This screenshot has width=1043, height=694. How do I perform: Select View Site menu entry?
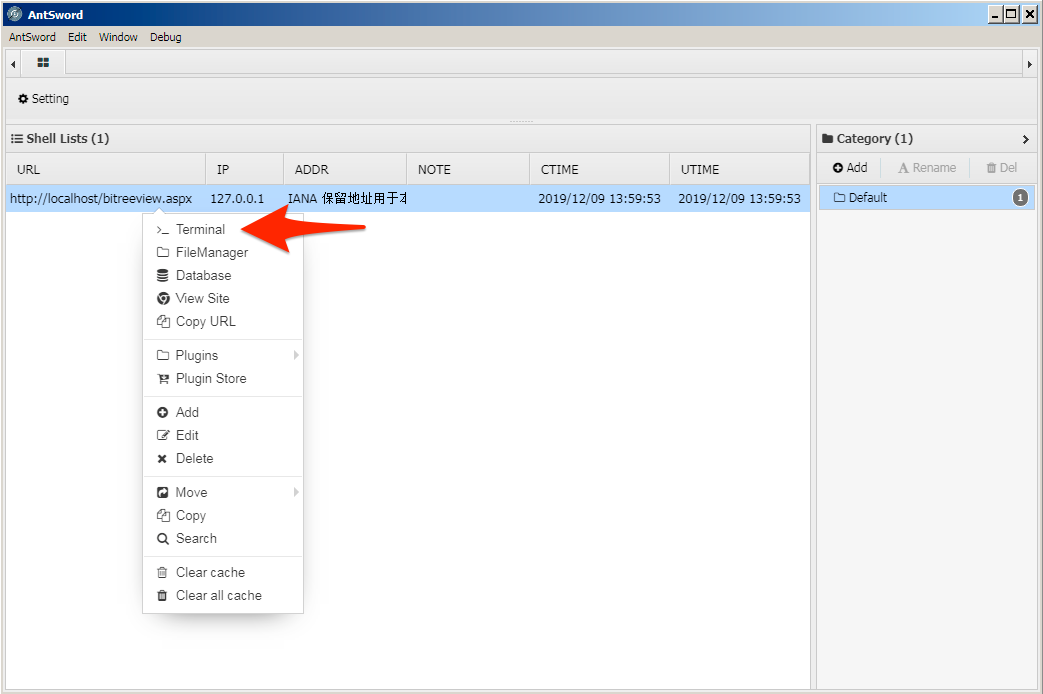222,298
